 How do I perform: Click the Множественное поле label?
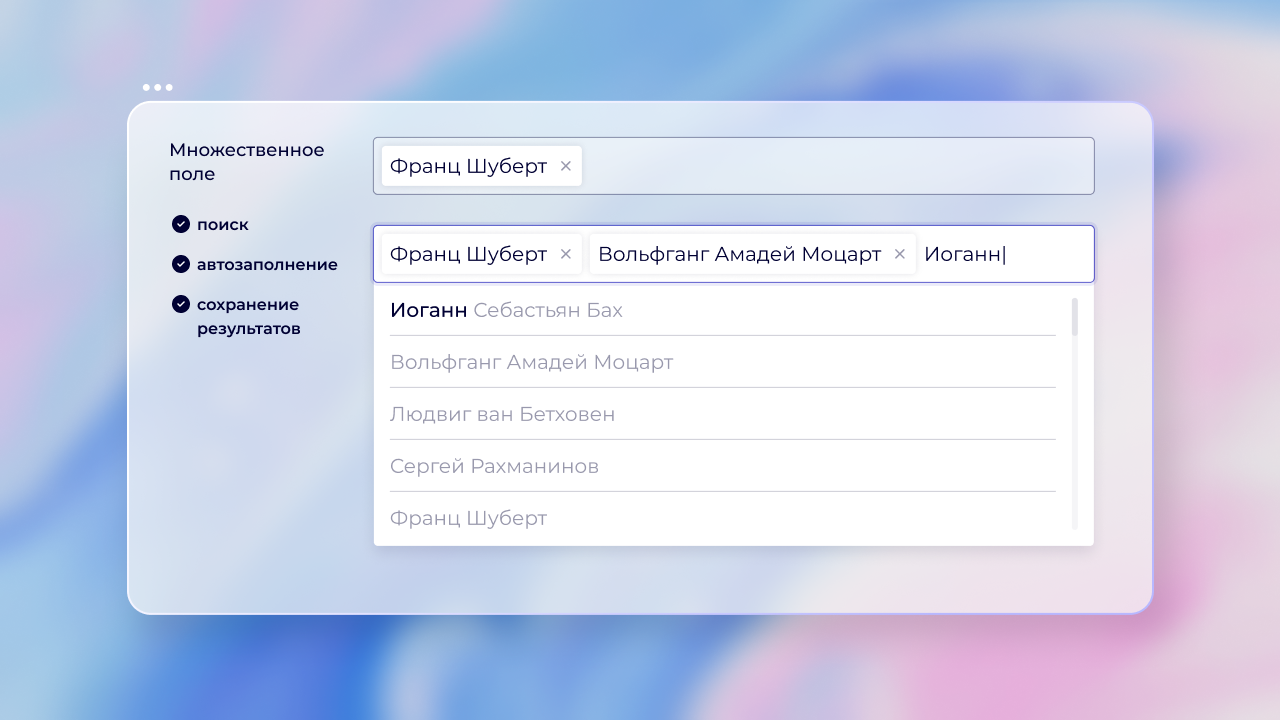(247, 162)
